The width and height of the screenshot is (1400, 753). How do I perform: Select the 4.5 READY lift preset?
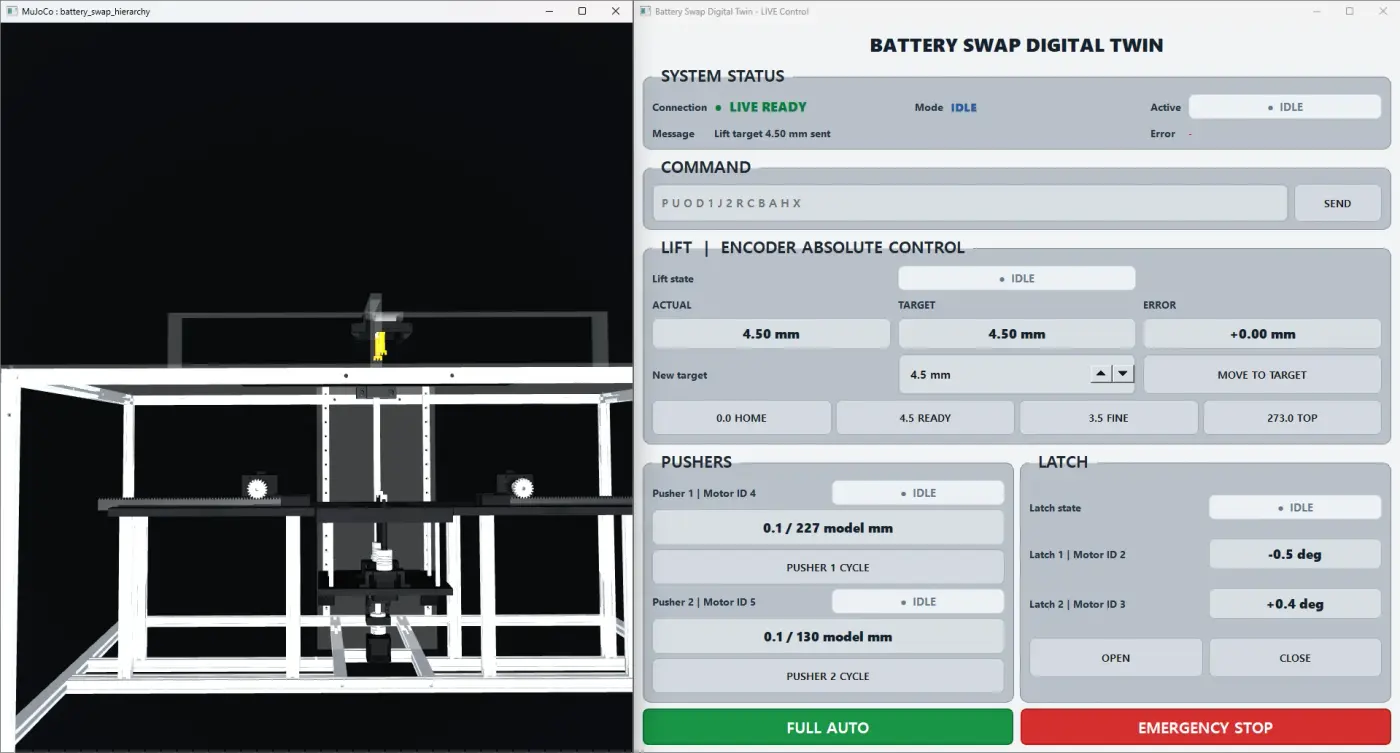point(925,418)
